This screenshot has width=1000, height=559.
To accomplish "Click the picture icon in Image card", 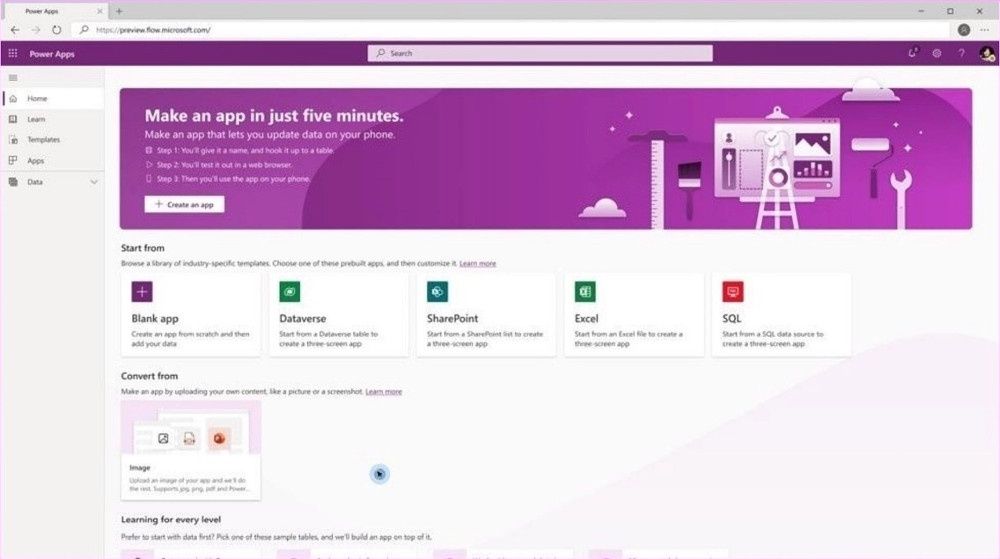I will pyautogui.click(x=163, y=439).
